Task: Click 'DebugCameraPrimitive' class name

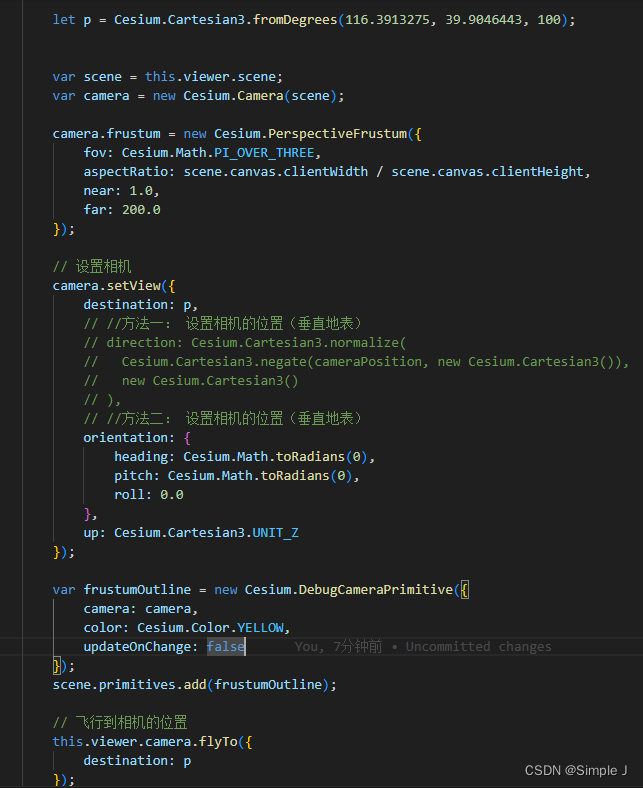Action: coord(376,589)
